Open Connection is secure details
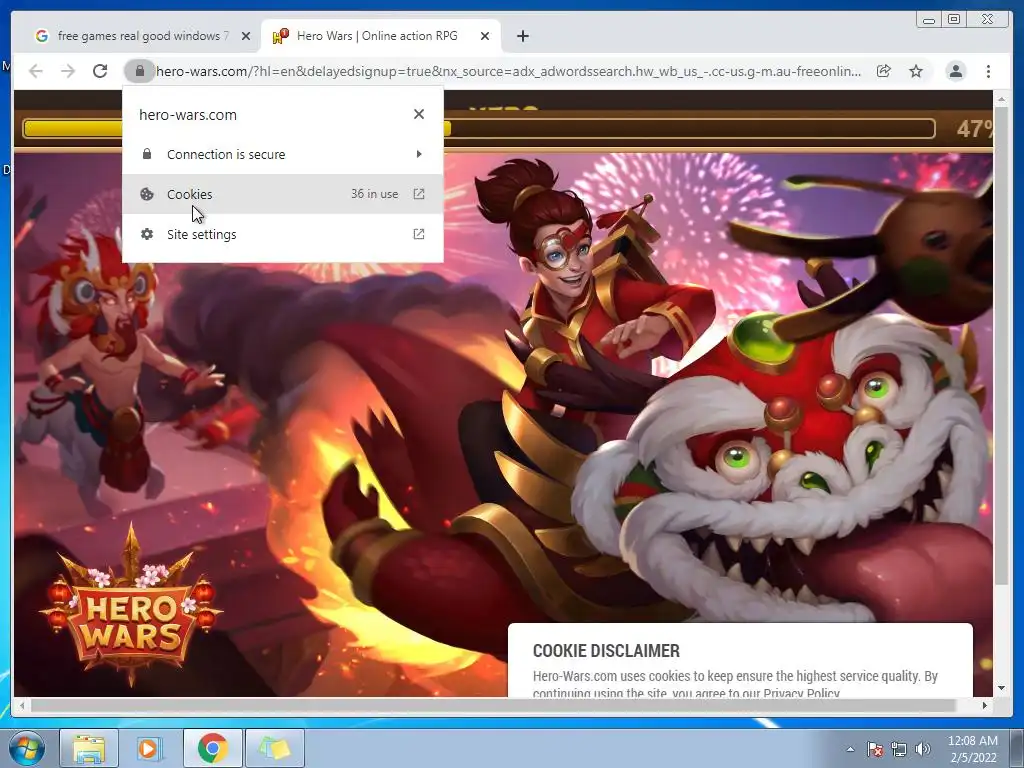 283,154
